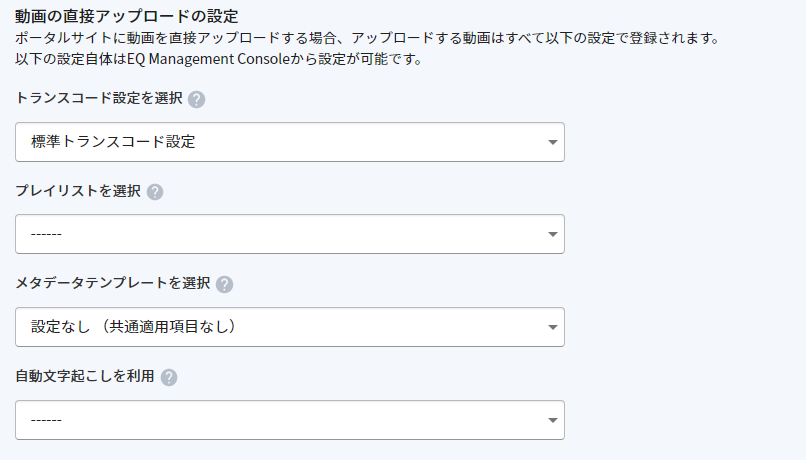The image size is (806, 460).
Task: Click the ポータルサイトに動画を直接アップロード description line
Action: pyautogui.click(x=367, y=38)
